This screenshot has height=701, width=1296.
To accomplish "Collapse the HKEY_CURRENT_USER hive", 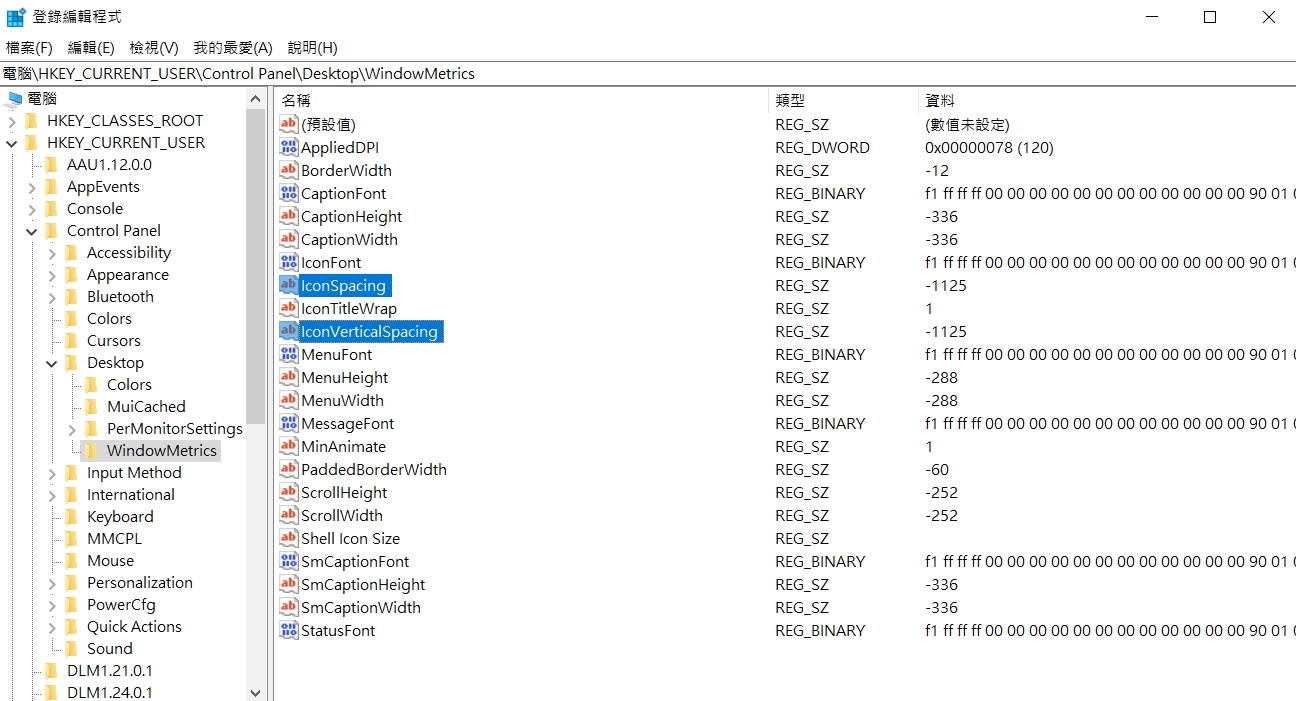I will [x=12, y=143].
